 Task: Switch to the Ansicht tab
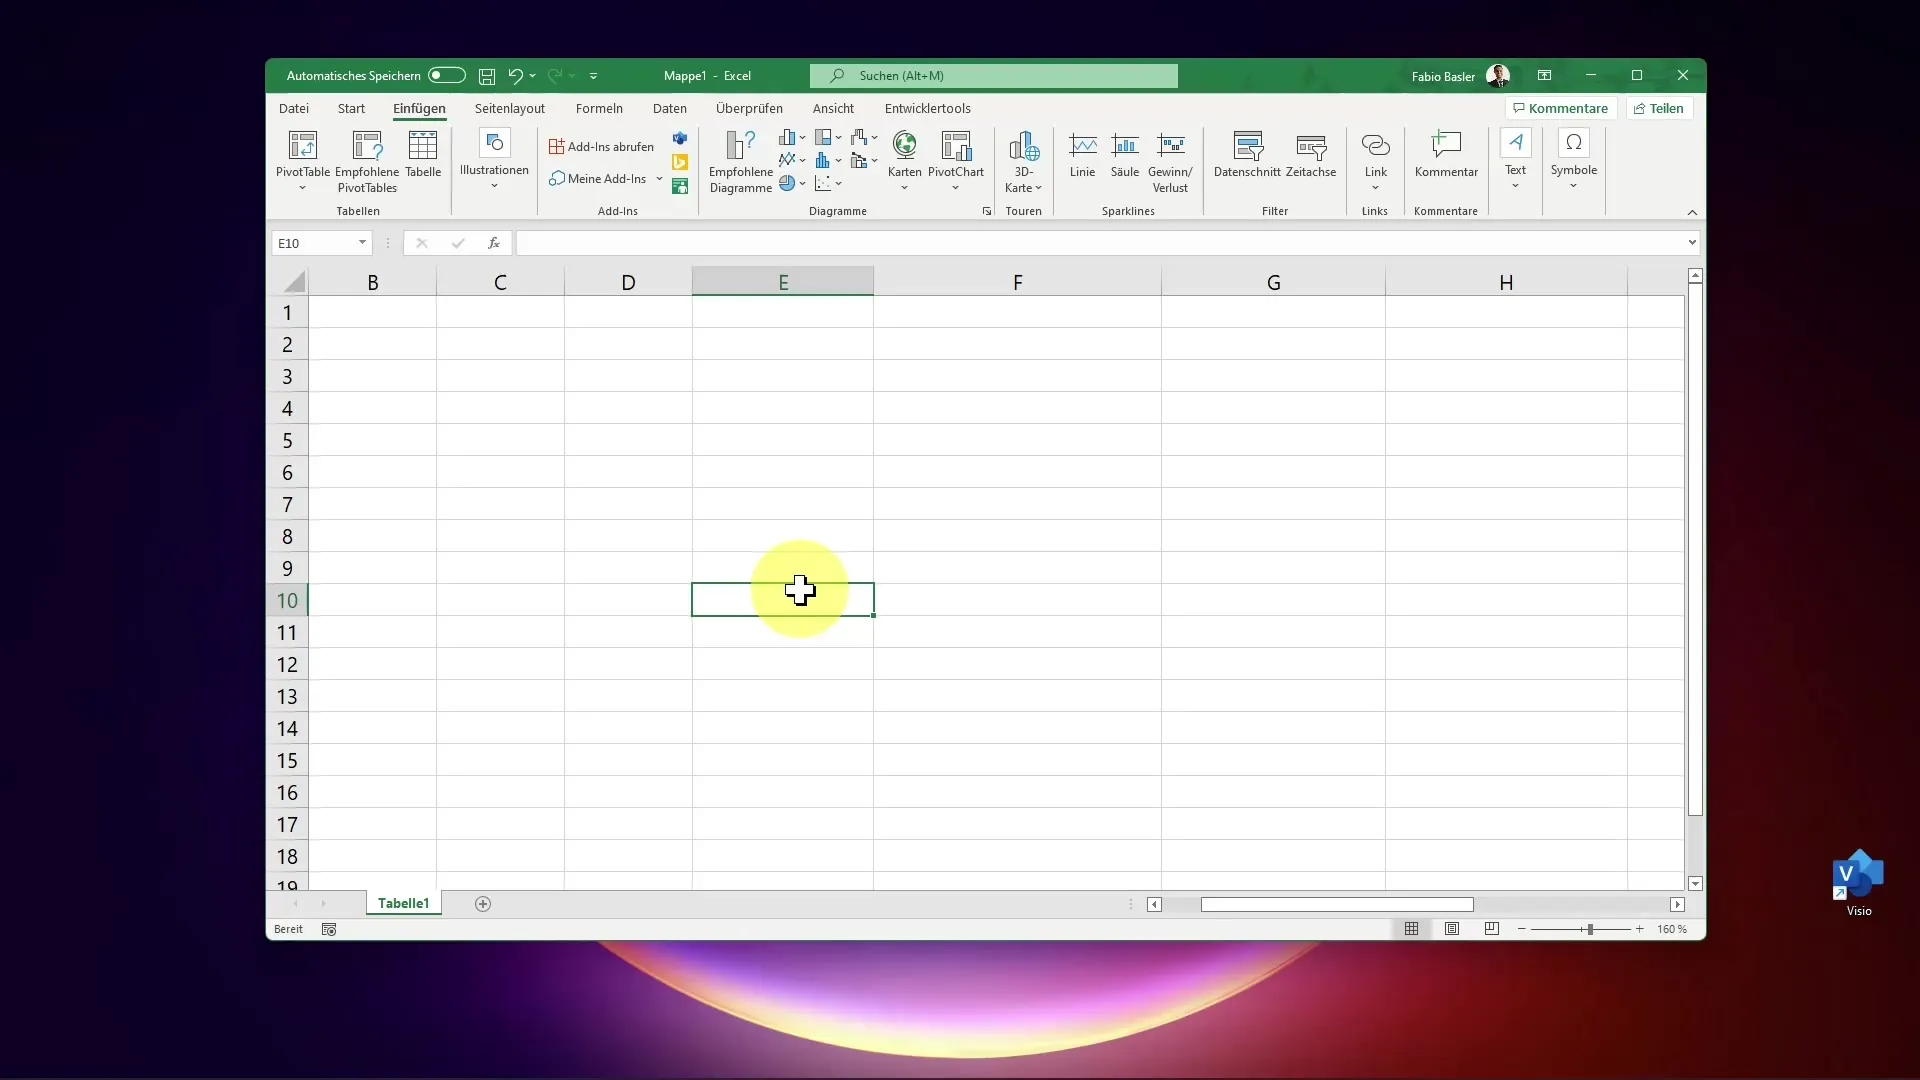pos(833,108)
